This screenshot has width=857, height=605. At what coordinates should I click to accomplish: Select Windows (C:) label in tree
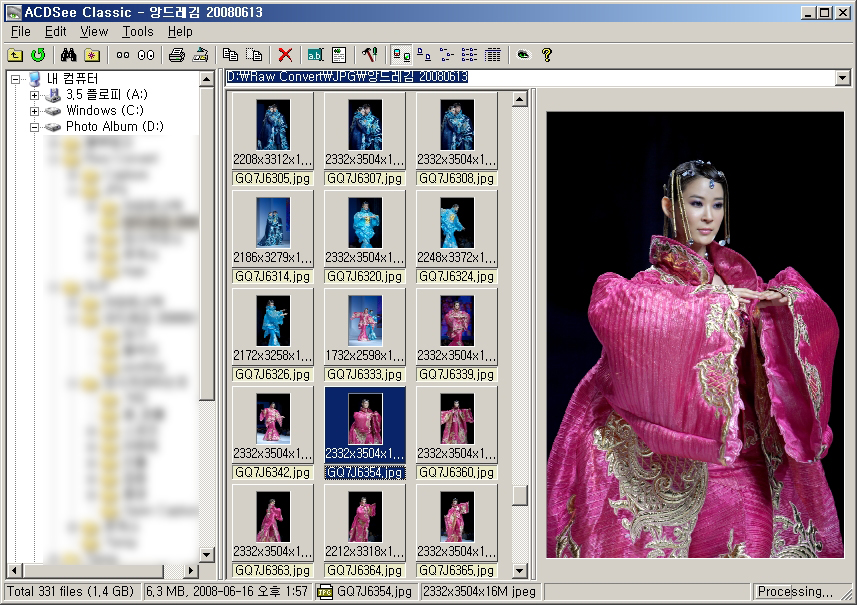point(105,110)
